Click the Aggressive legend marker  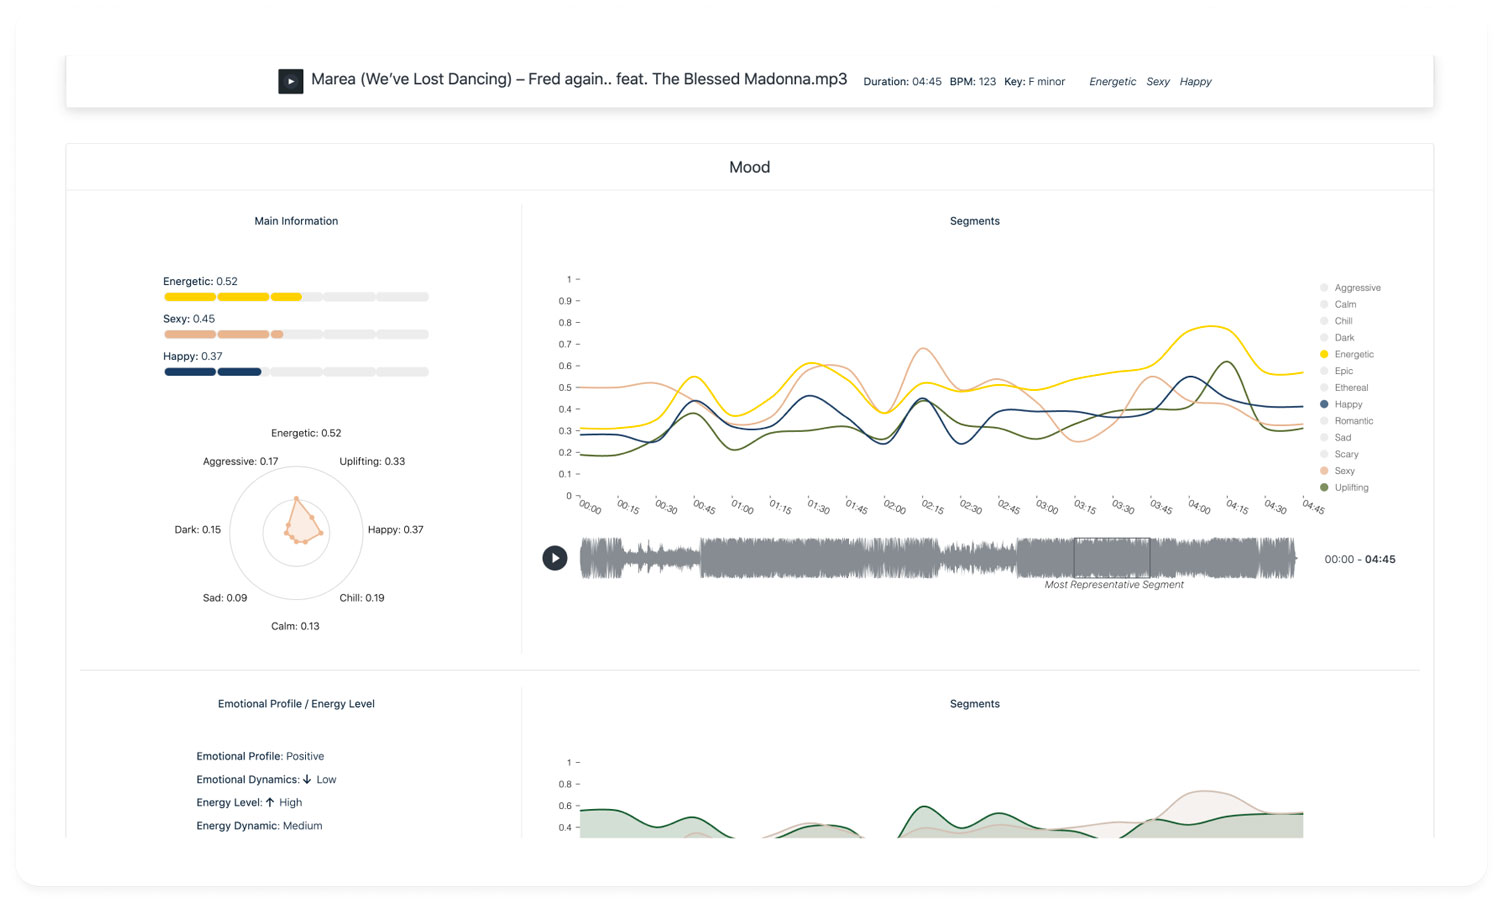pyautogui.click(x=1323, y=287)
